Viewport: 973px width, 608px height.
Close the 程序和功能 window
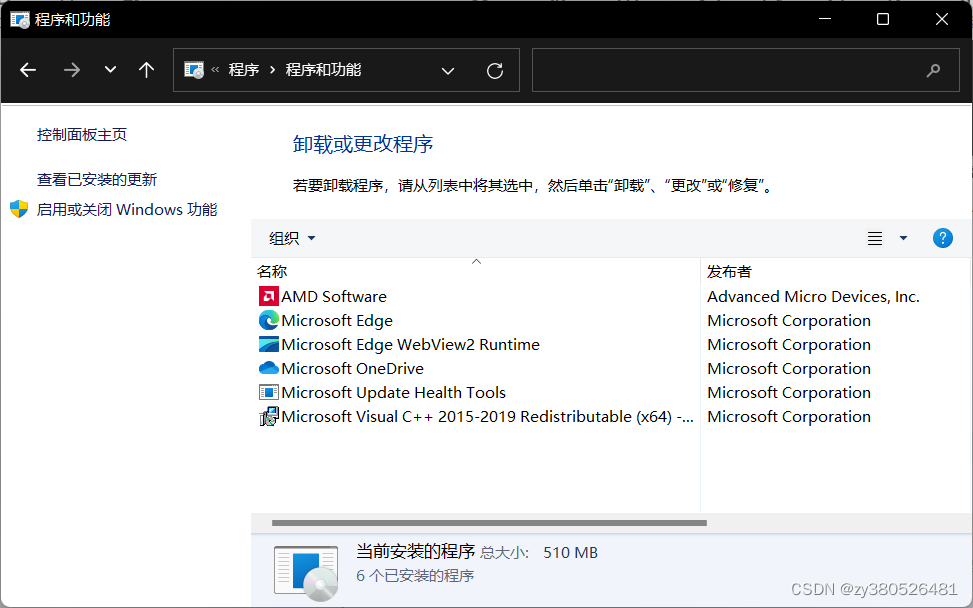(941, 19)
